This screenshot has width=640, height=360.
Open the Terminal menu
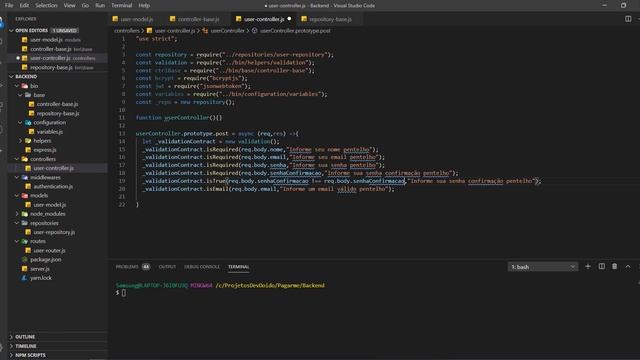click(x=122, y=5)
